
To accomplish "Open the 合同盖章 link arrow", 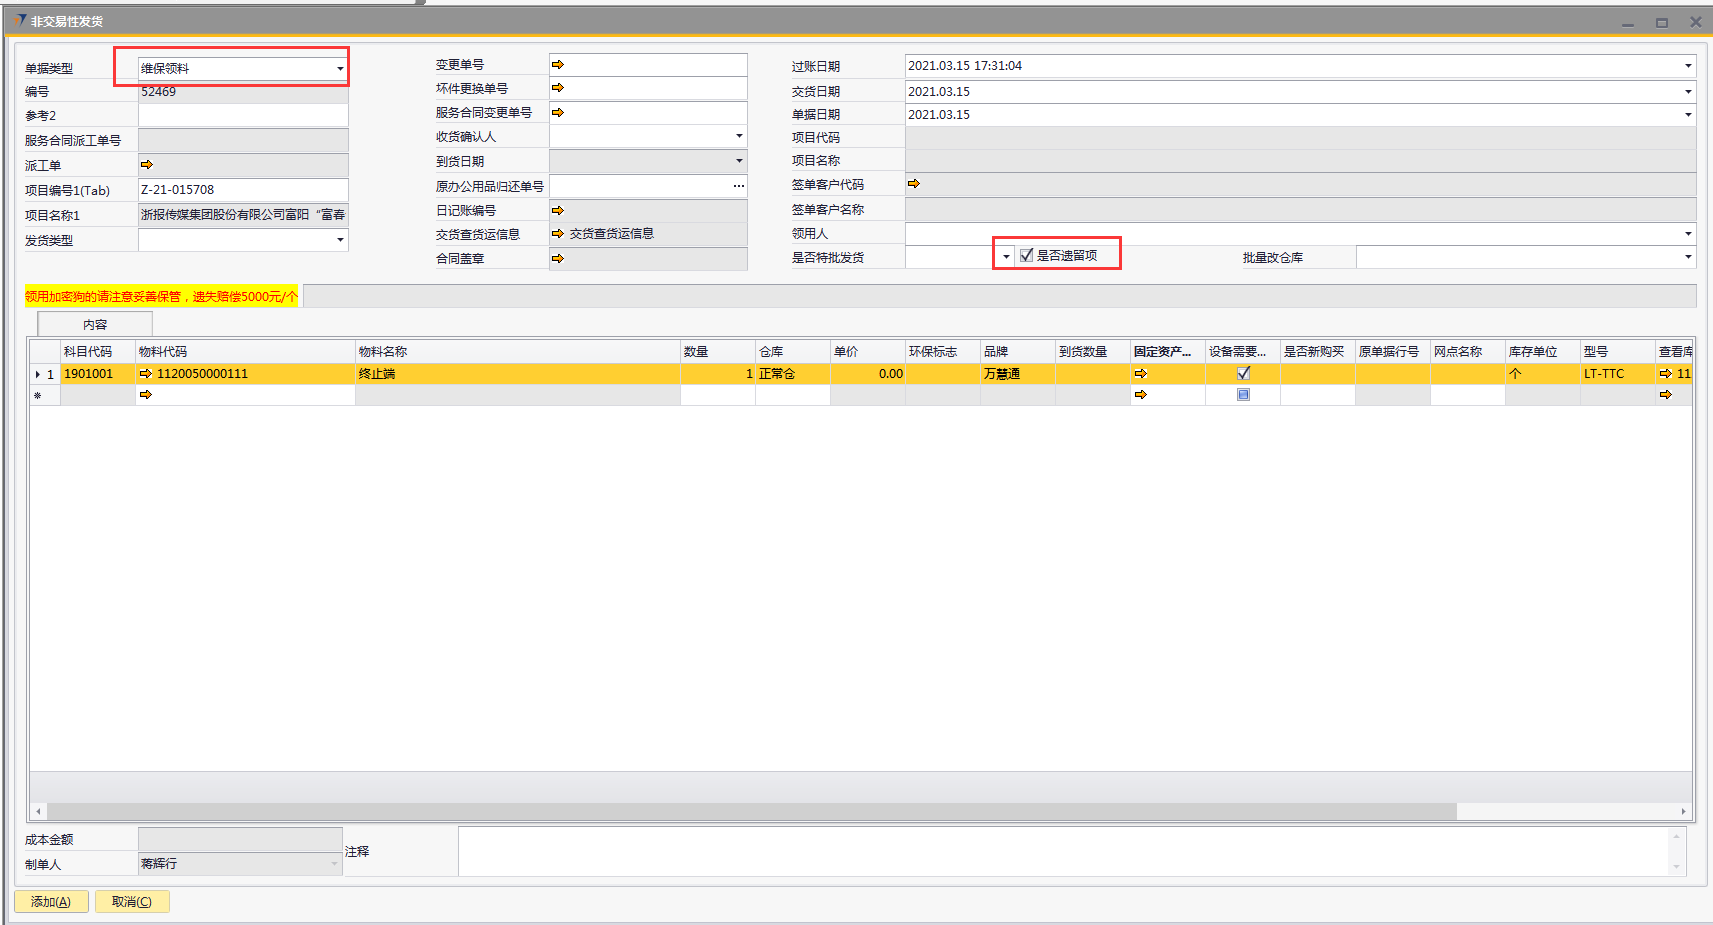I will pyautogui.click(x=558, y=259).
